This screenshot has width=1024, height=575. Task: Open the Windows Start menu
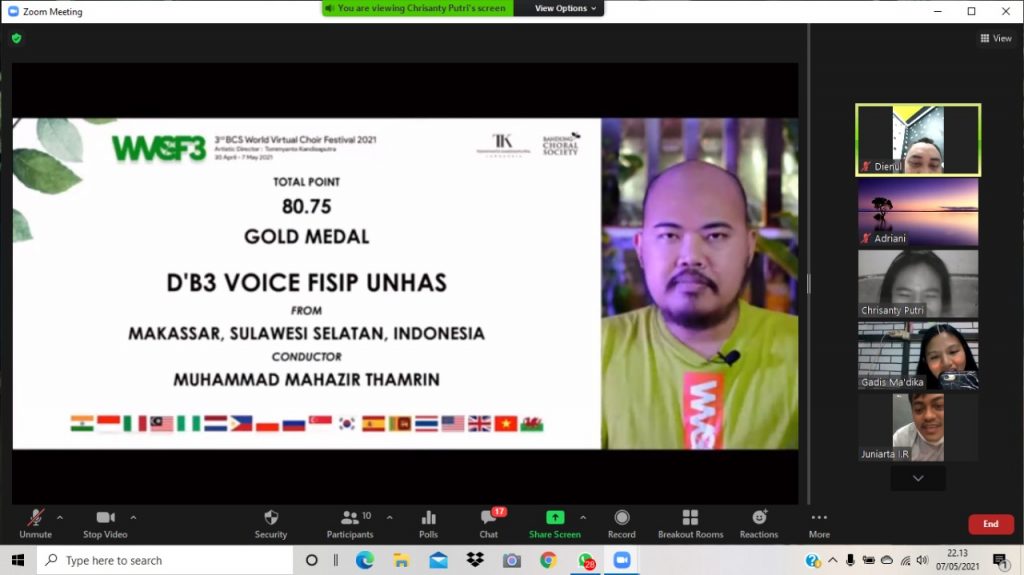[18, 560]
